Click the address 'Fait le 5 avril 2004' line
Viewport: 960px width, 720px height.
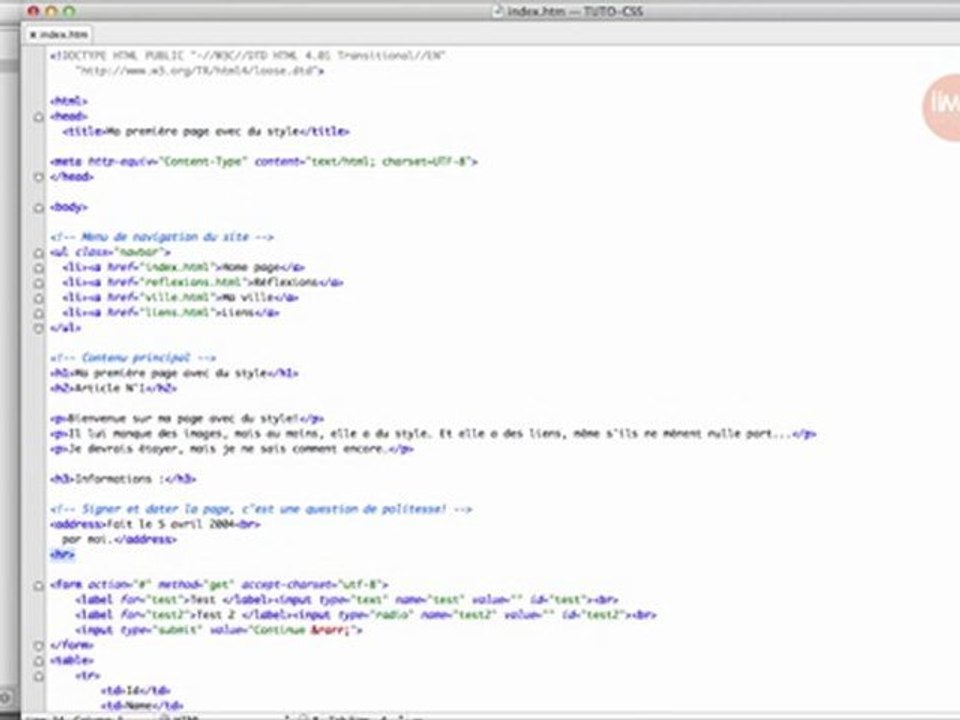tap(155, 525)
